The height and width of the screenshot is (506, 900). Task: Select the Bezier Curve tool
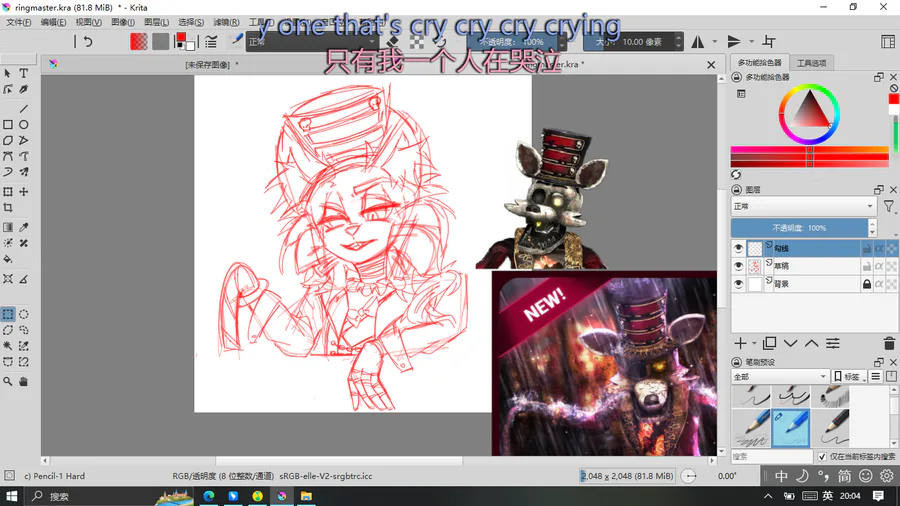coord(7,156)
